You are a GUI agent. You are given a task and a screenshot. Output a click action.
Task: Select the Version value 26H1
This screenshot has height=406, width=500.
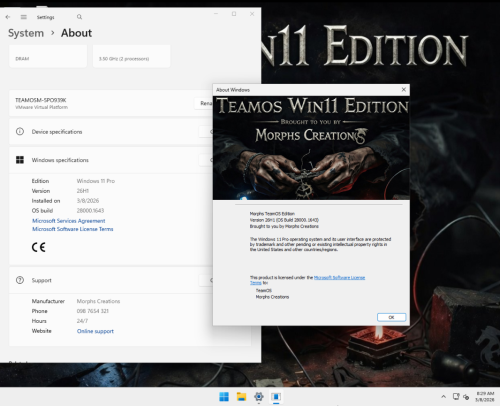pos(83,191)
